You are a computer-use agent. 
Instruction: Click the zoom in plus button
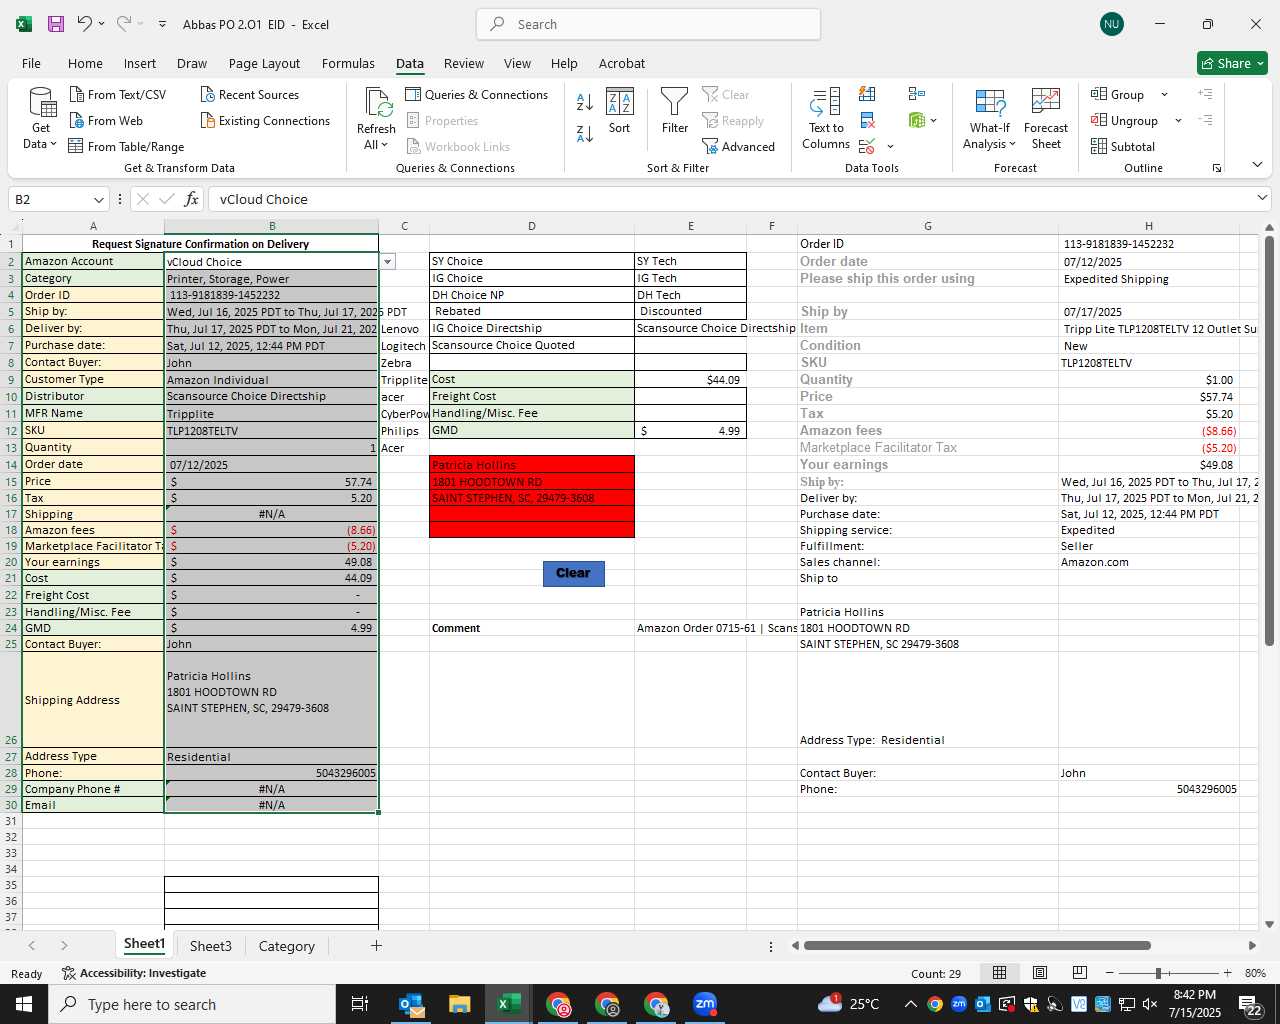(x=1227, y=973)
